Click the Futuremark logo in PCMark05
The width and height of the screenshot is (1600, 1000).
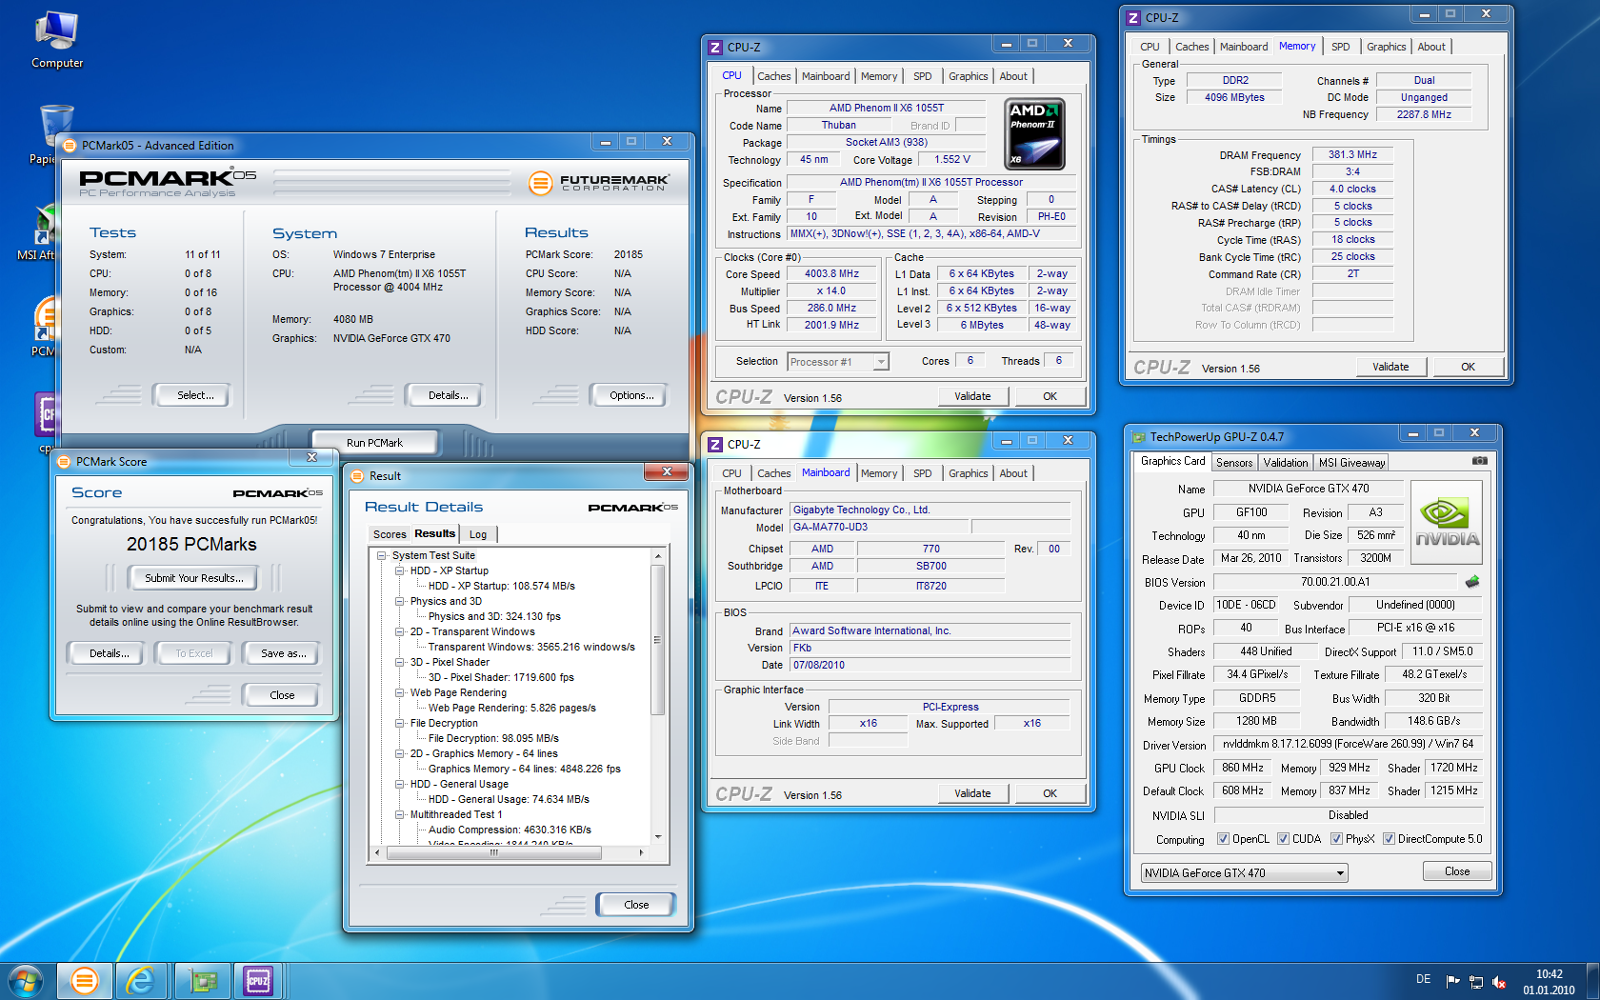coord(599,182)
